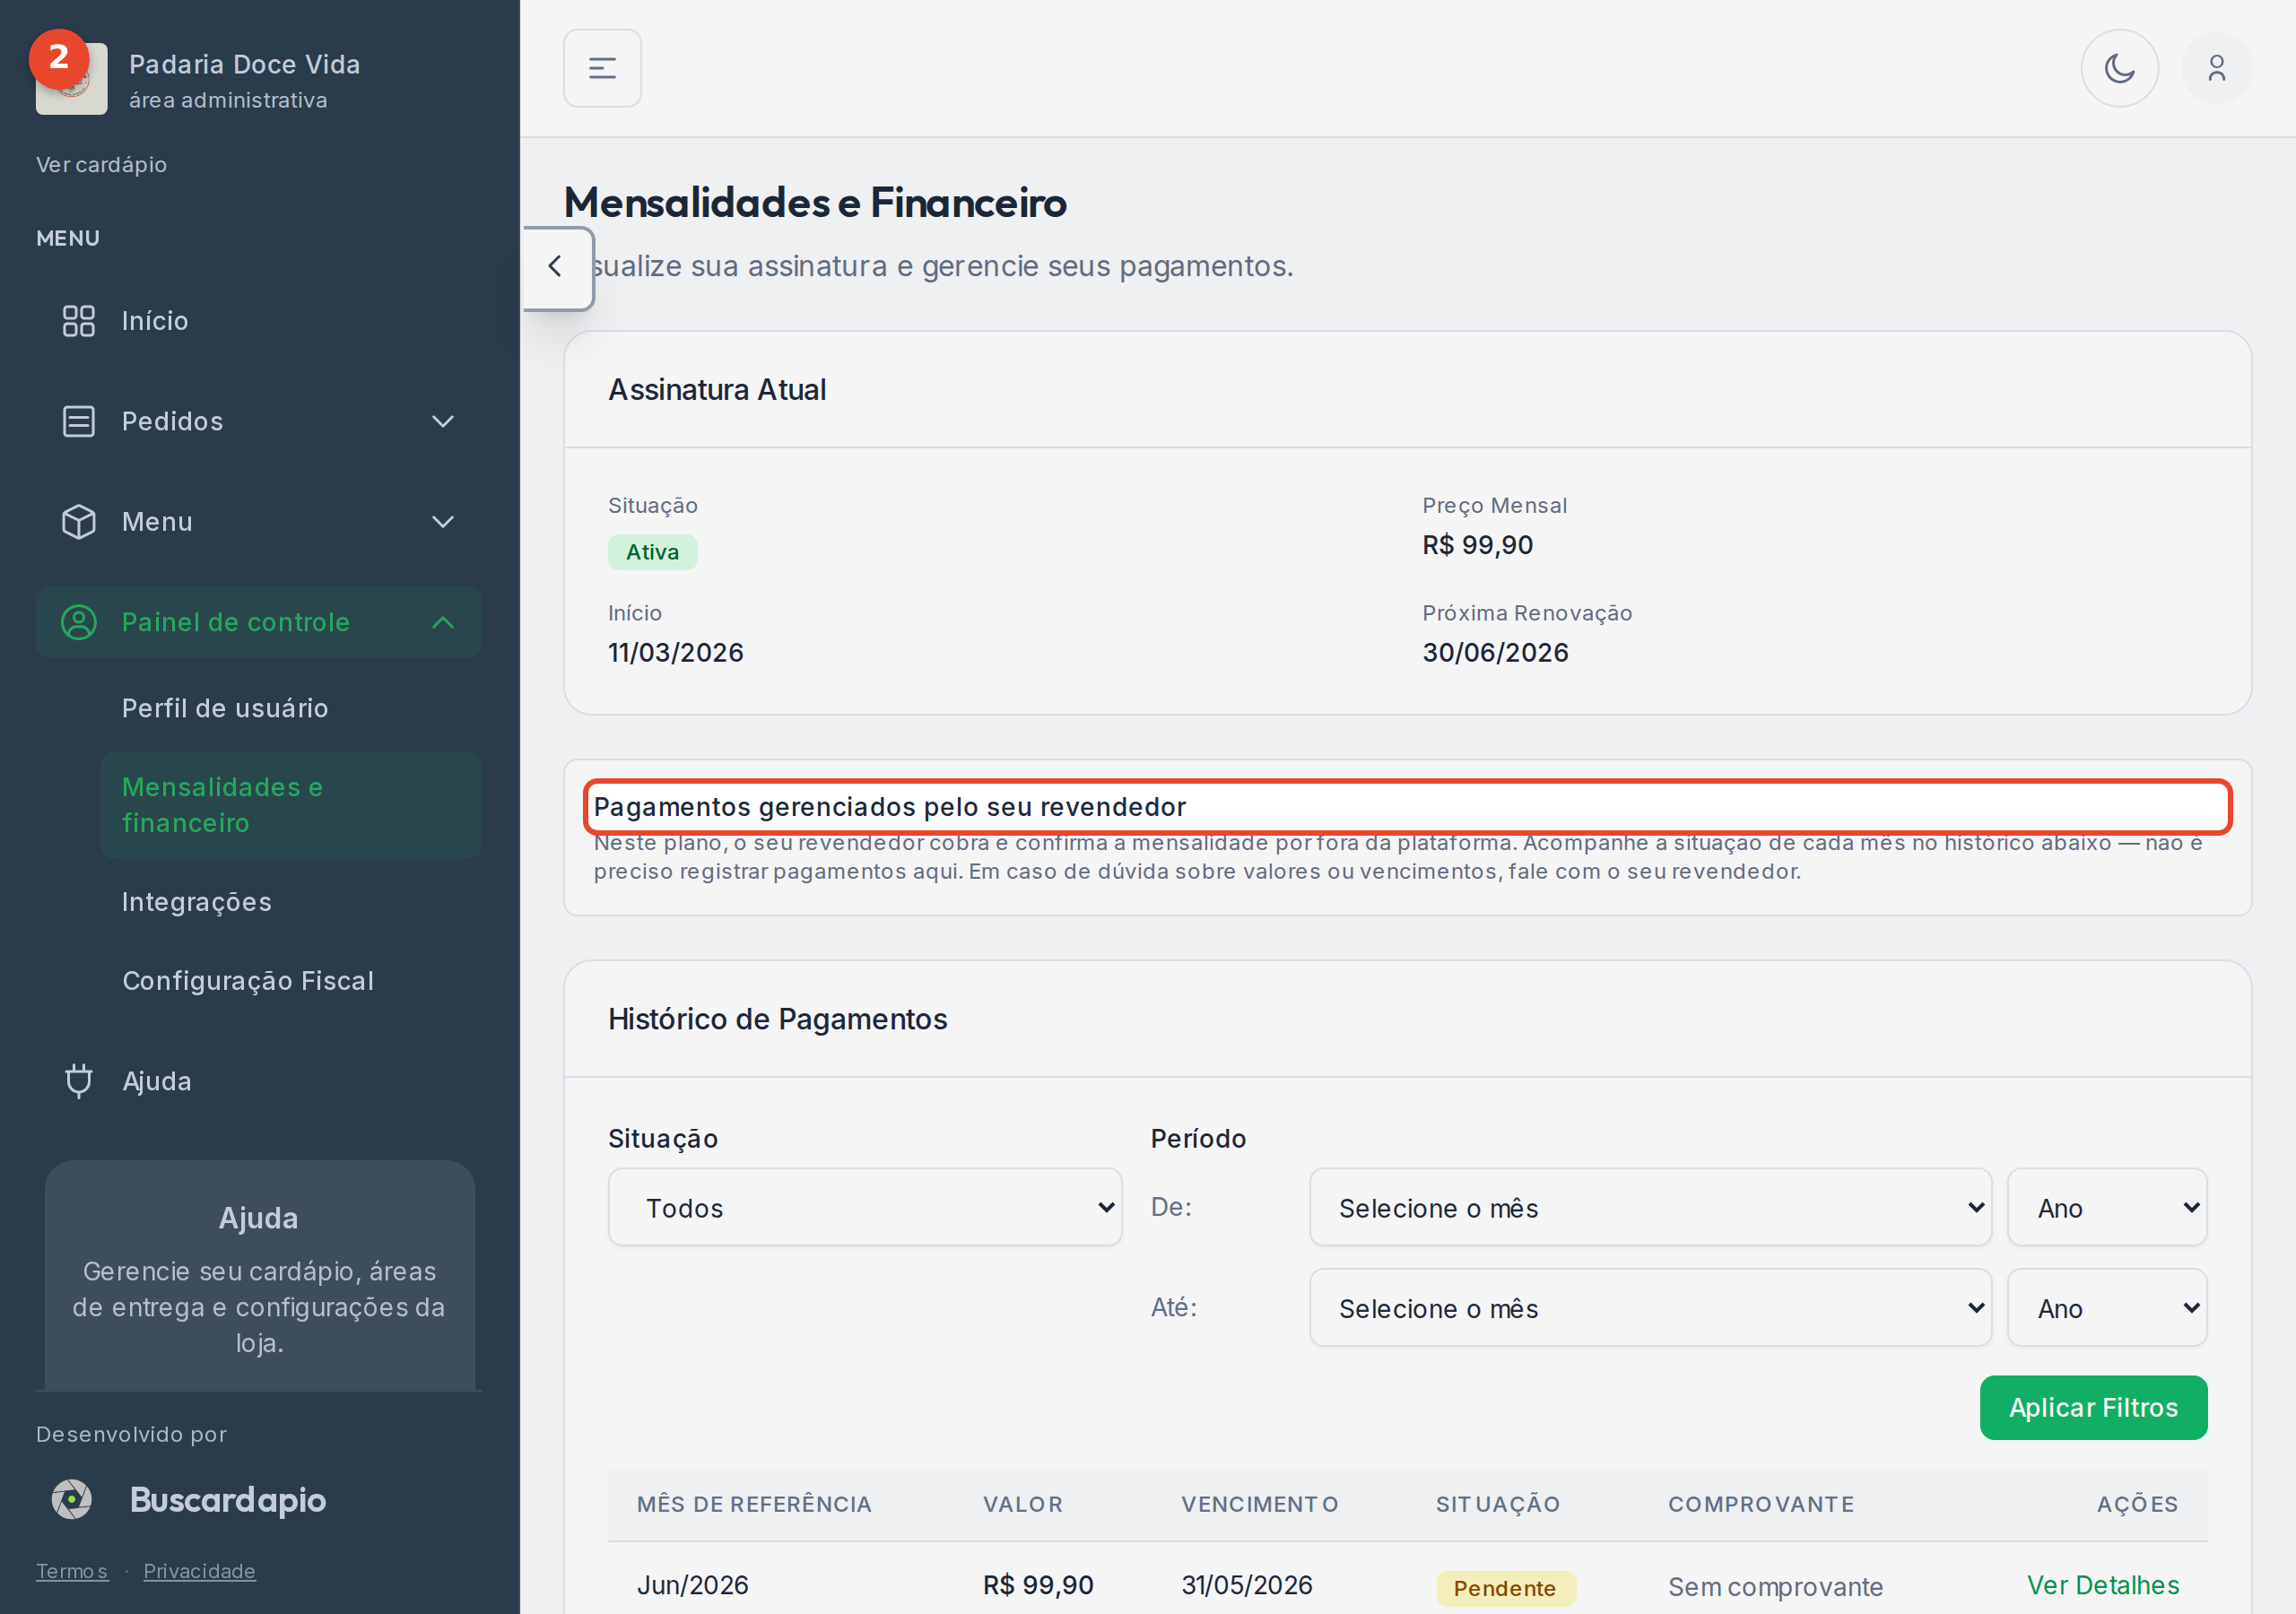Click the Buscardapio brand name text
The height and width of the screenshot is (1614, 2296).
click(228, 1499)
